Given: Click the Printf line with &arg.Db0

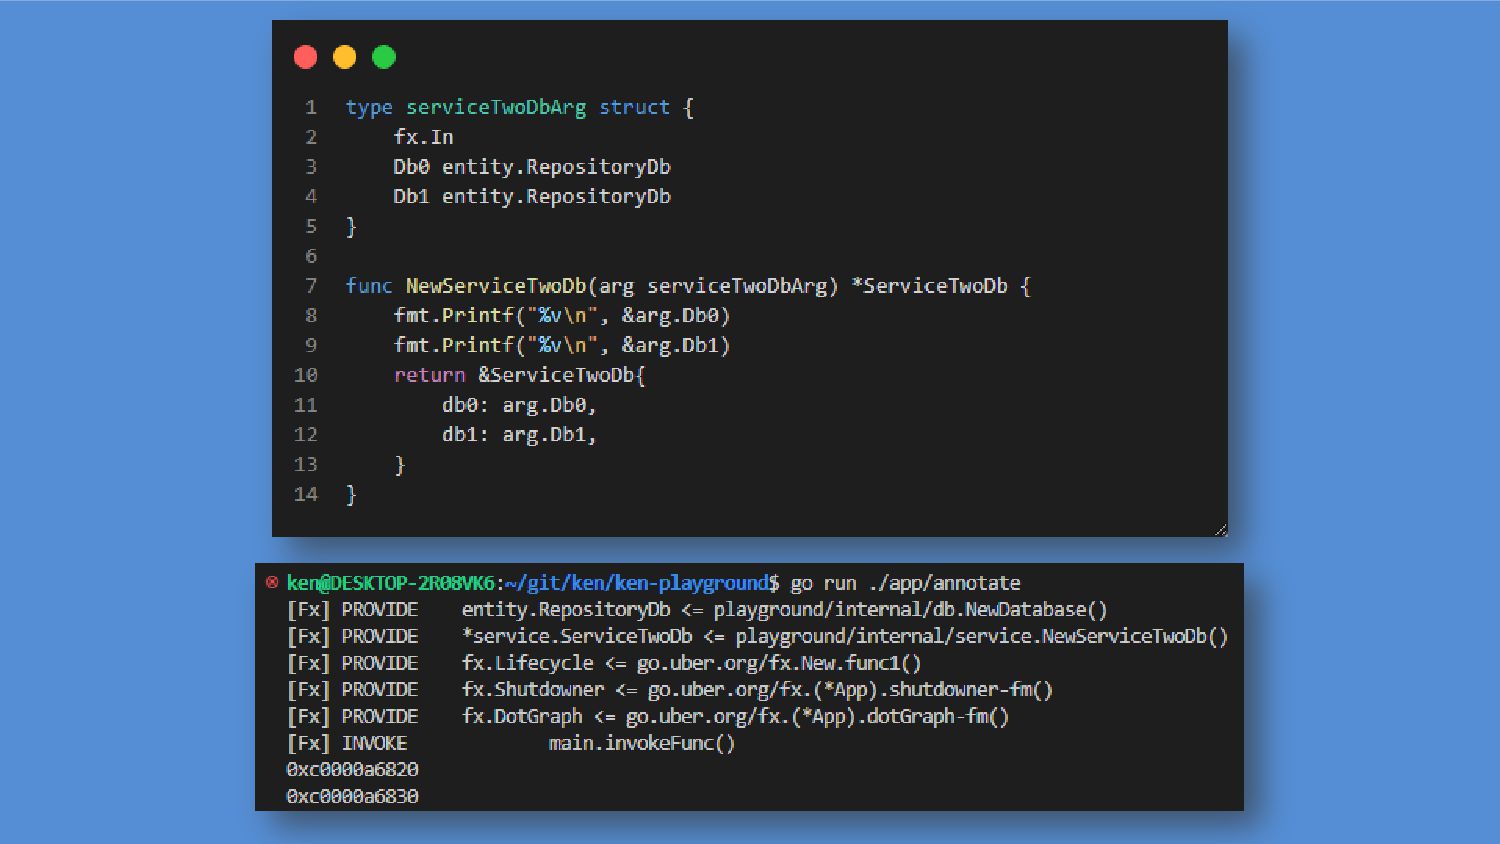Looking at the screenshot, I should 562,316.
